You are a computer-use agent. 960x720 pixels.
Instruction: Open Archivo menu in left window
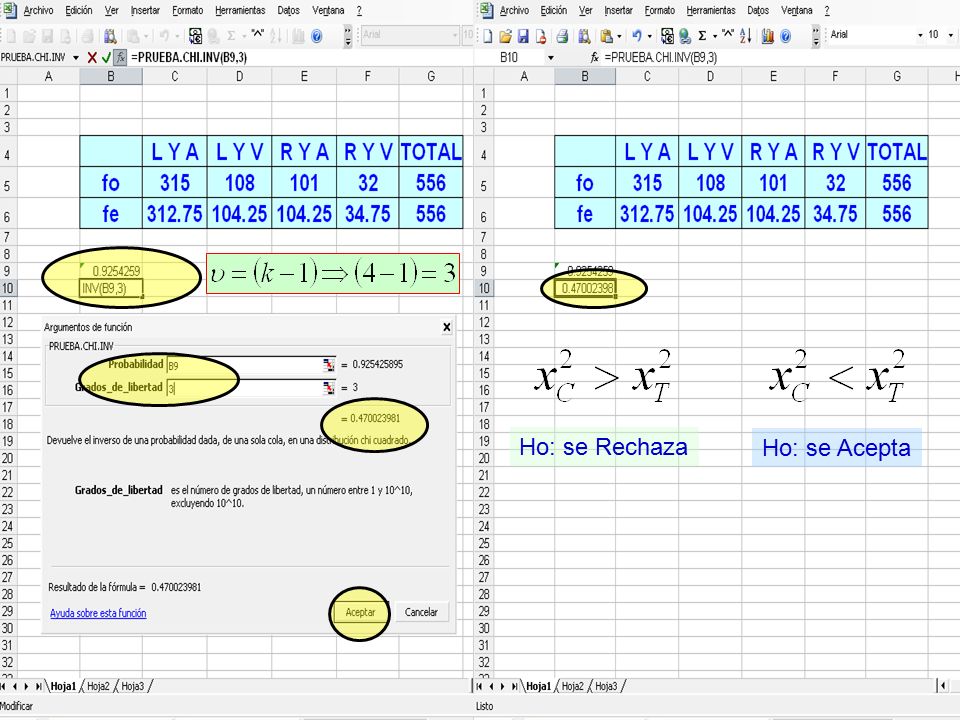click(x=38, y=10)
